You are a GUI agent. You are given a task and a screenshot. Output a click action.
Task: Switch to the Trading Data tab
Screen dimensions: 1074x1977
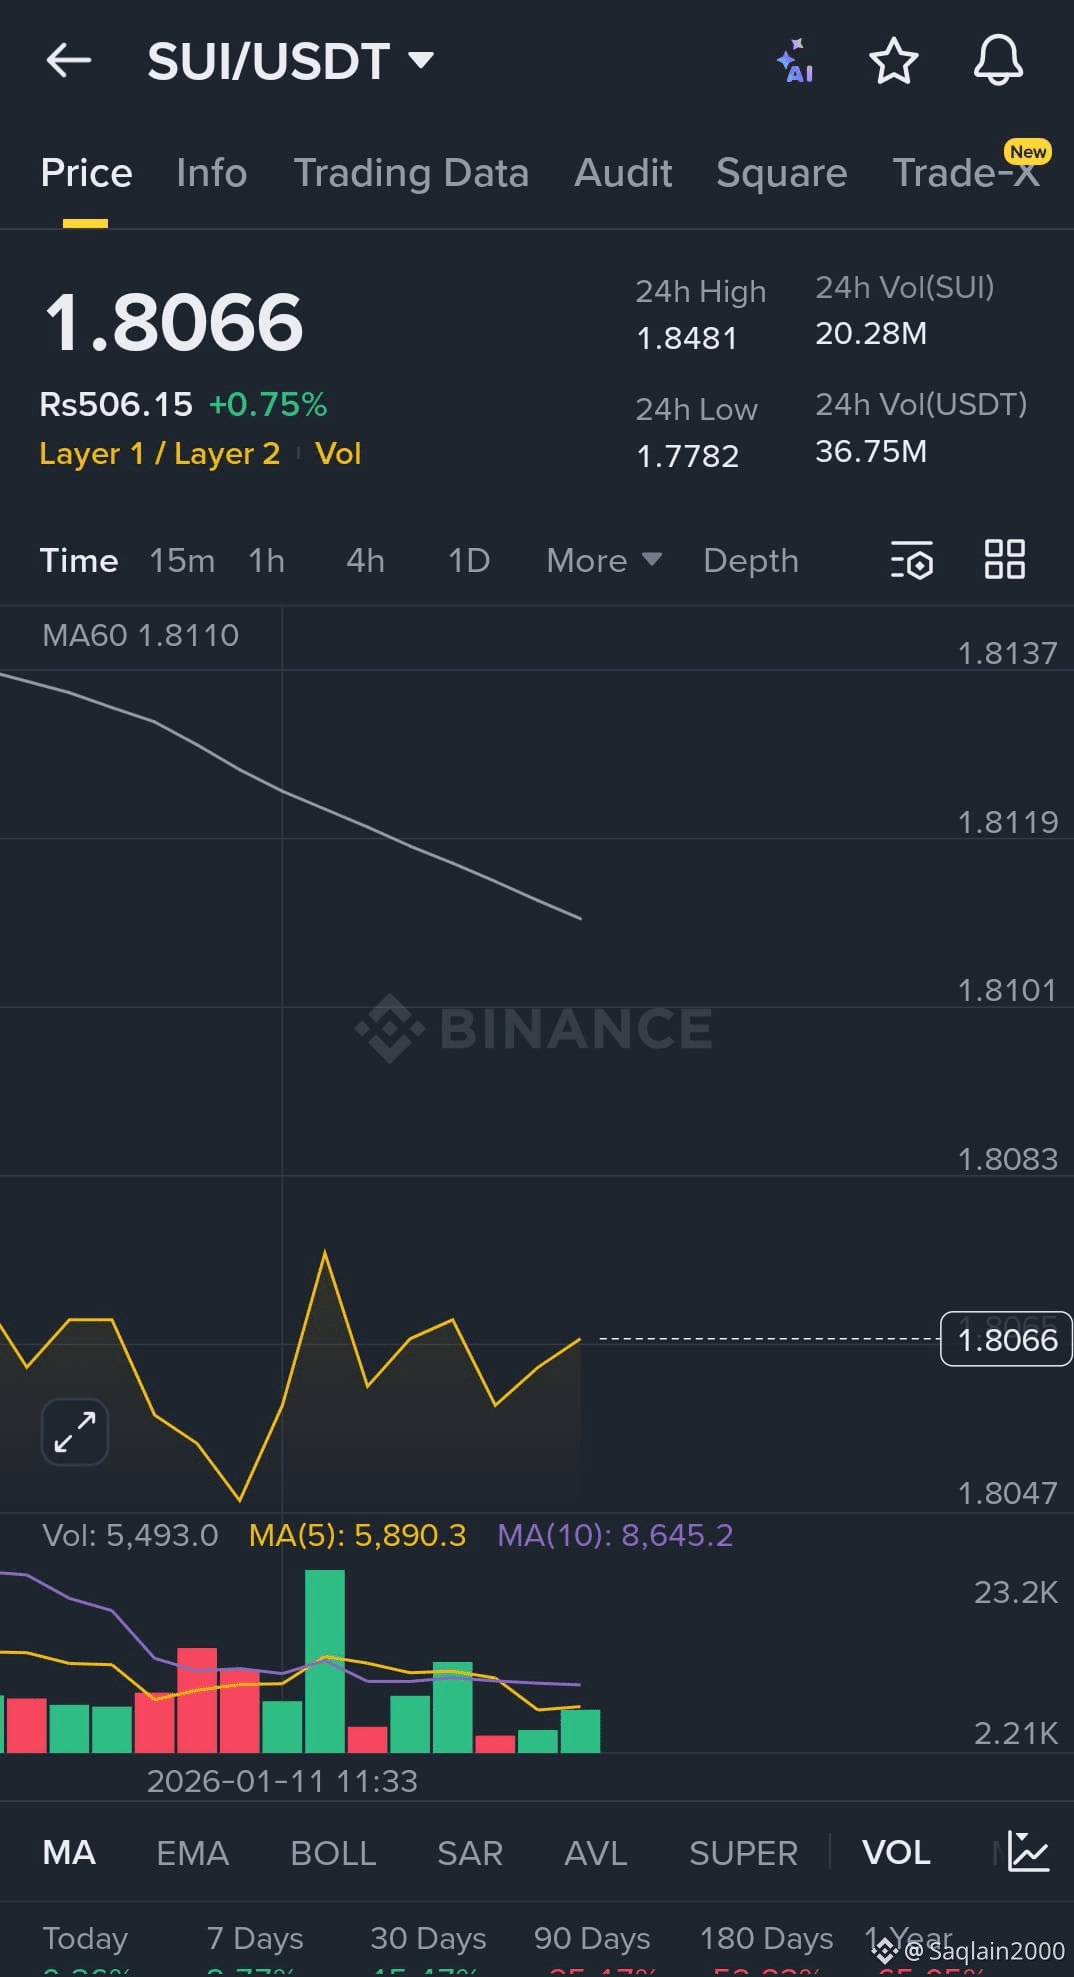point(411,173)
